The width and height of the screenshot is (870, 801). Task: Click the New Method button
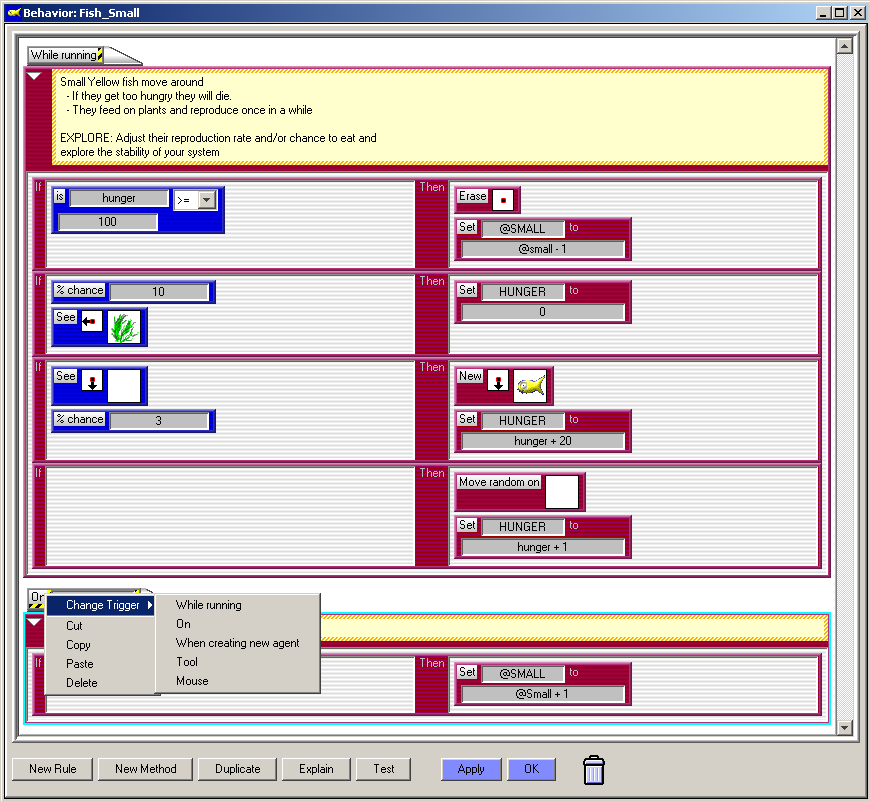(145, 769)
